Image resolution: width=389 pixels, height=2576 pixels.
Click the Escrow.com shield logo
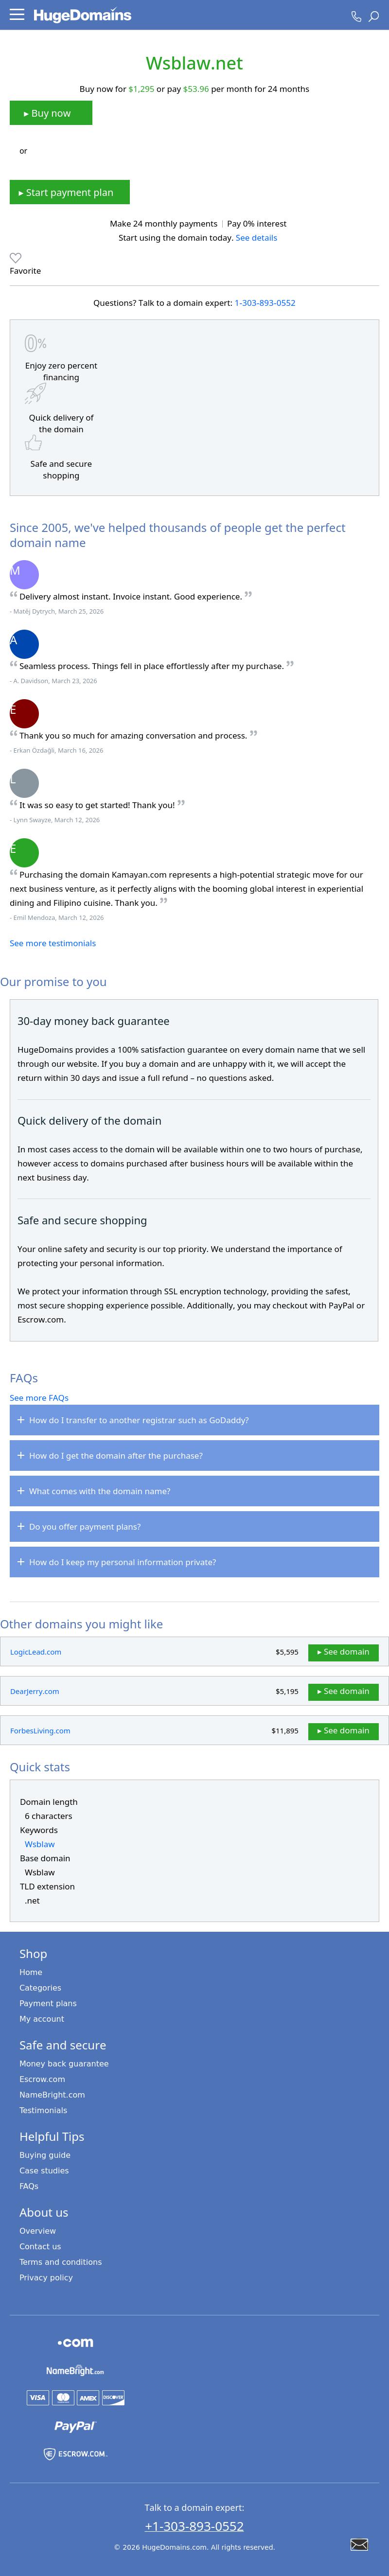tap(75, 2453)
